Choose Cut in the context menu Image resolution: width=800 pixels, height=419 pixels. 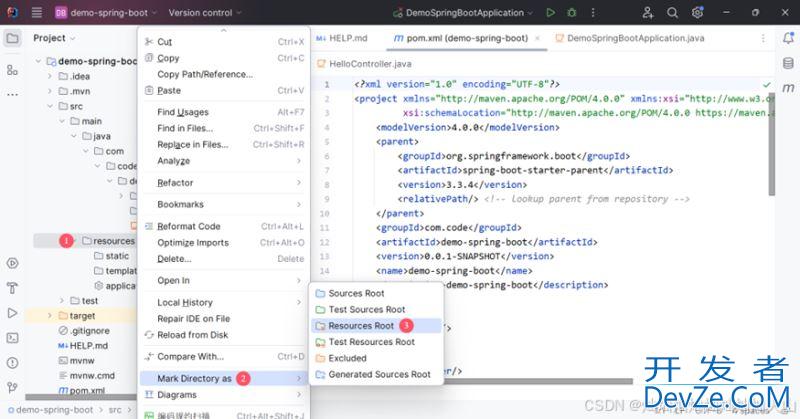click(224, 42)
